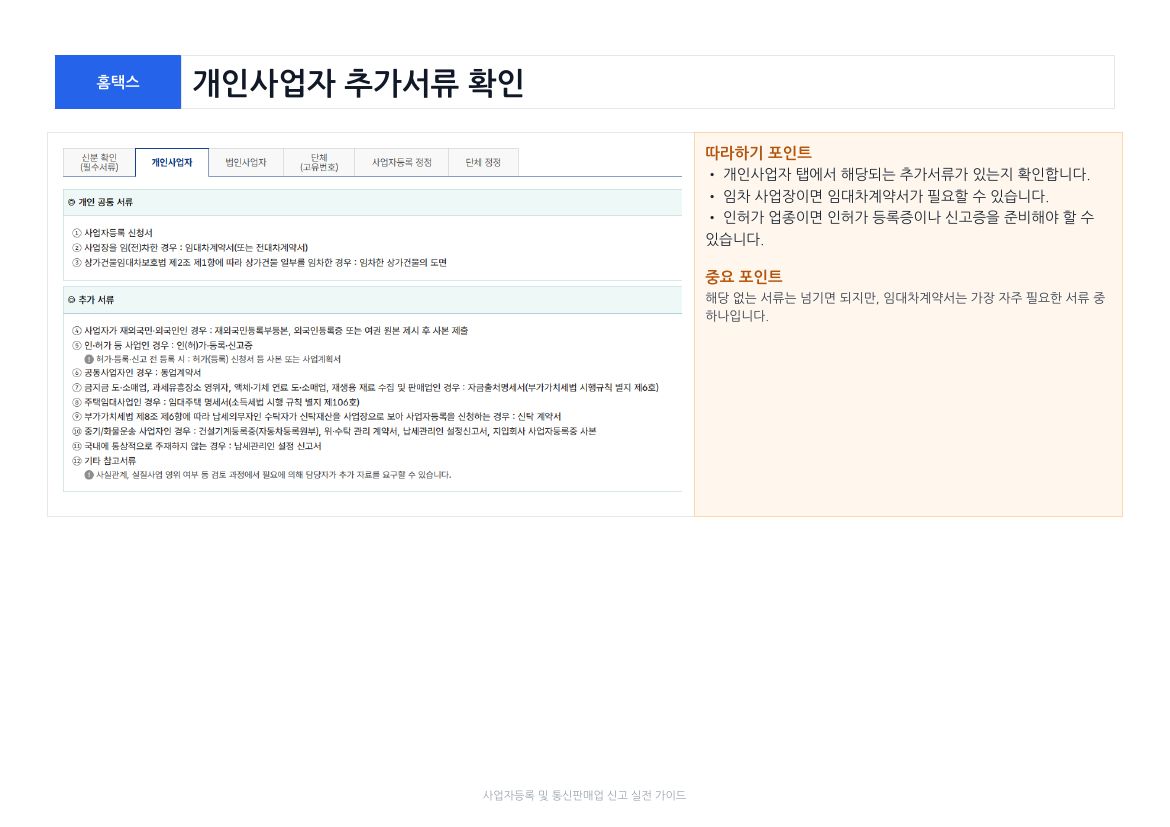Click the note '허가·등록·신고 전 등록 시' line
This screenshot has width=1170, height=827.
pyautogui.click(x=213, y=359)
